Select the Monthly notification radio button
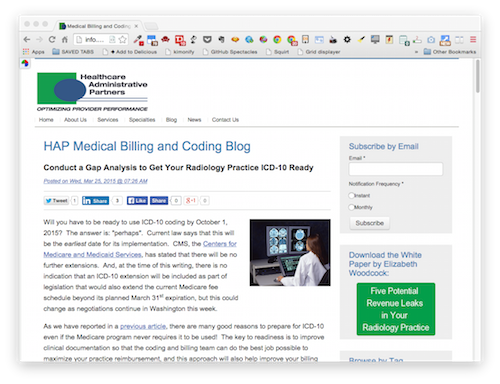500x384 pixels. 351,207
